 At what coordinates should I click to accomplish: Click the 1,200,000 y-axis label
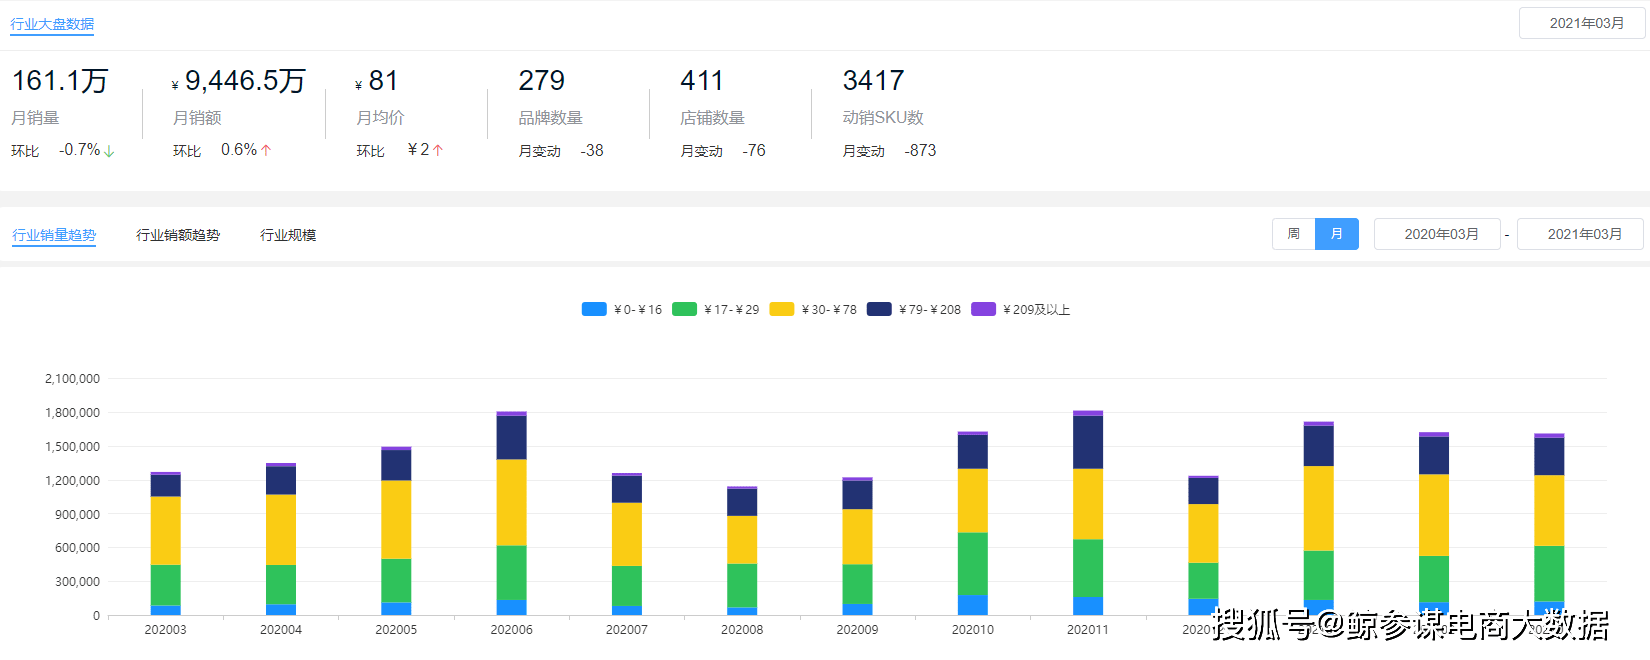point(72,480)
